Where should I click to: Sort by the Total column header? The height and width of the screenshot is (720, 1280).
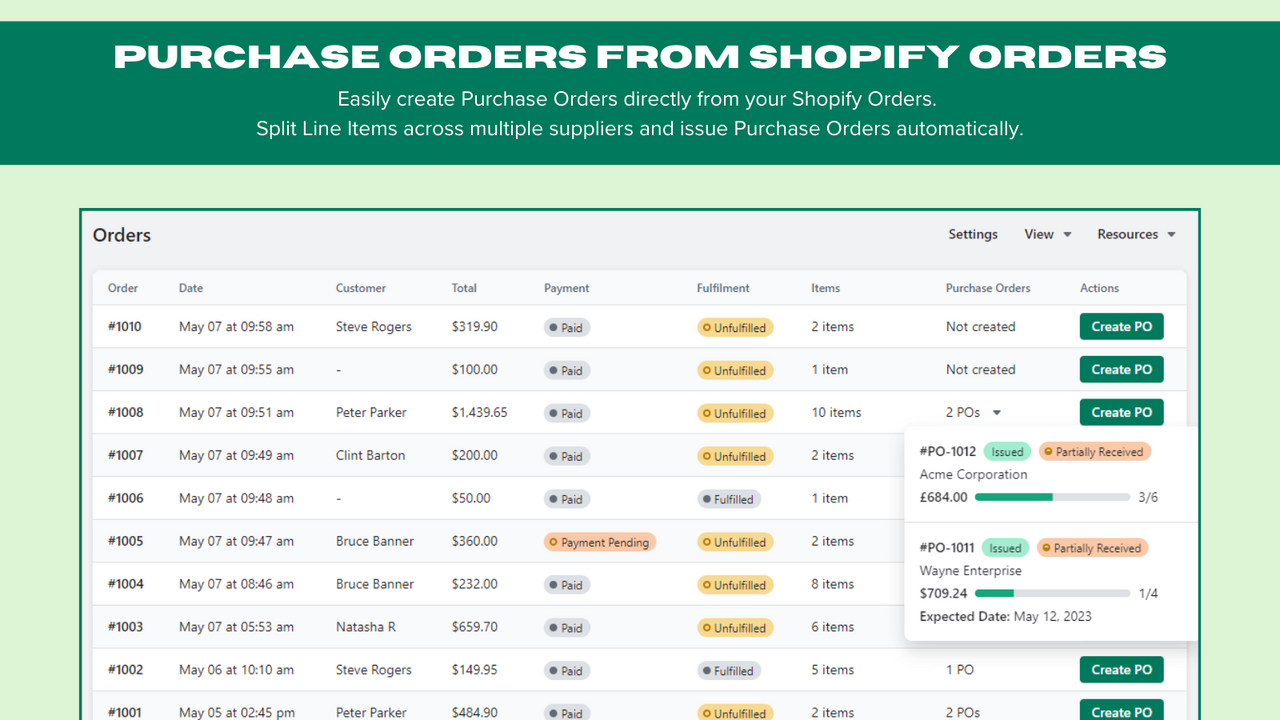464,288
